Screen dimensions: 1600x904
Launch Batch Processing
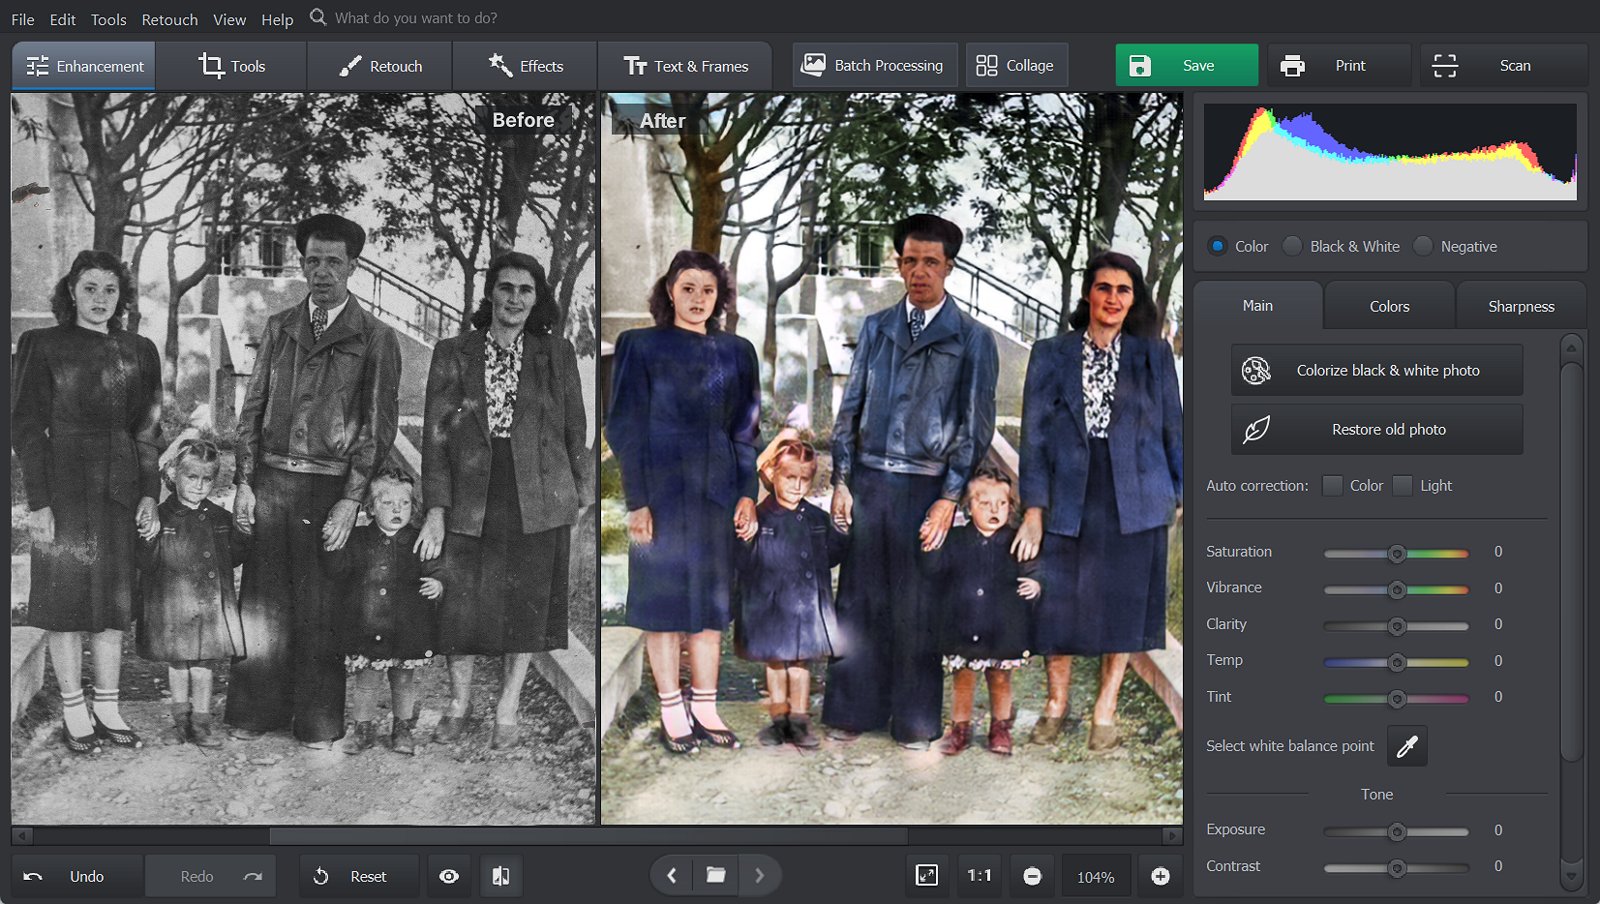[874, 65]
